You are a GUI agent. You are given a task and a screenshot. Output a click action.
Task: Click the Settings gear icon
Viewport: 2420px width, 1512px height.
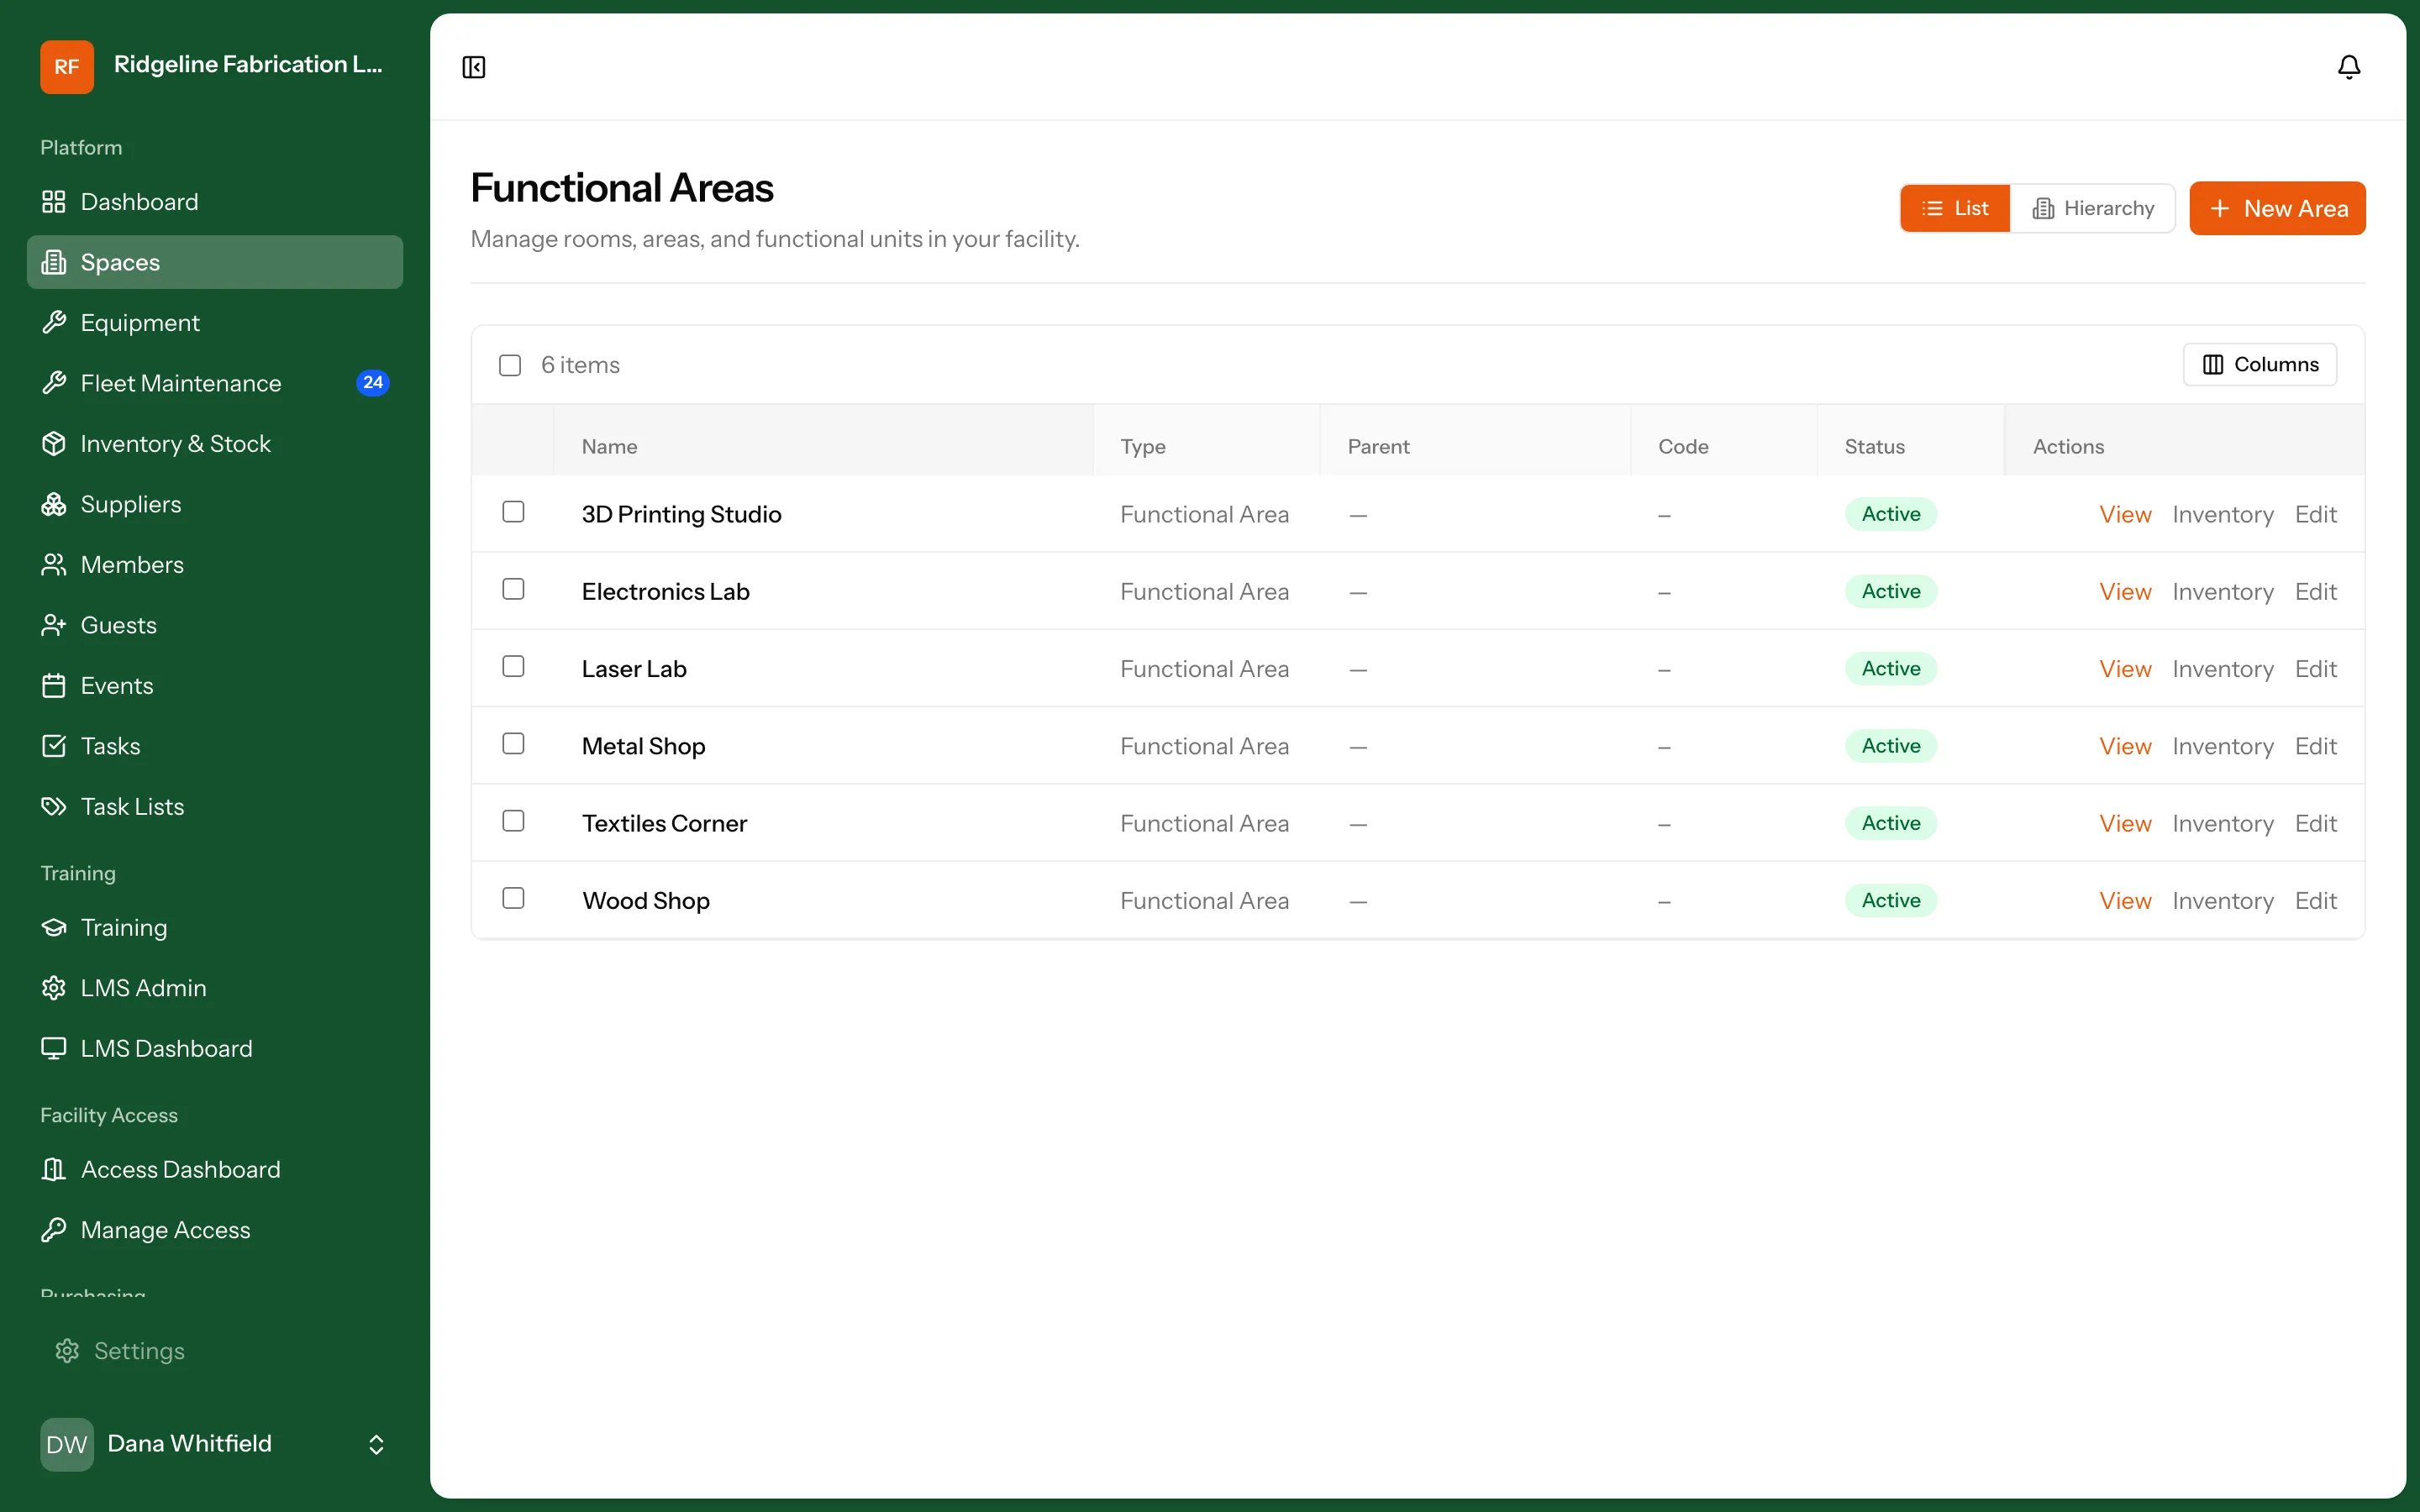click(x=67, y=1351)
